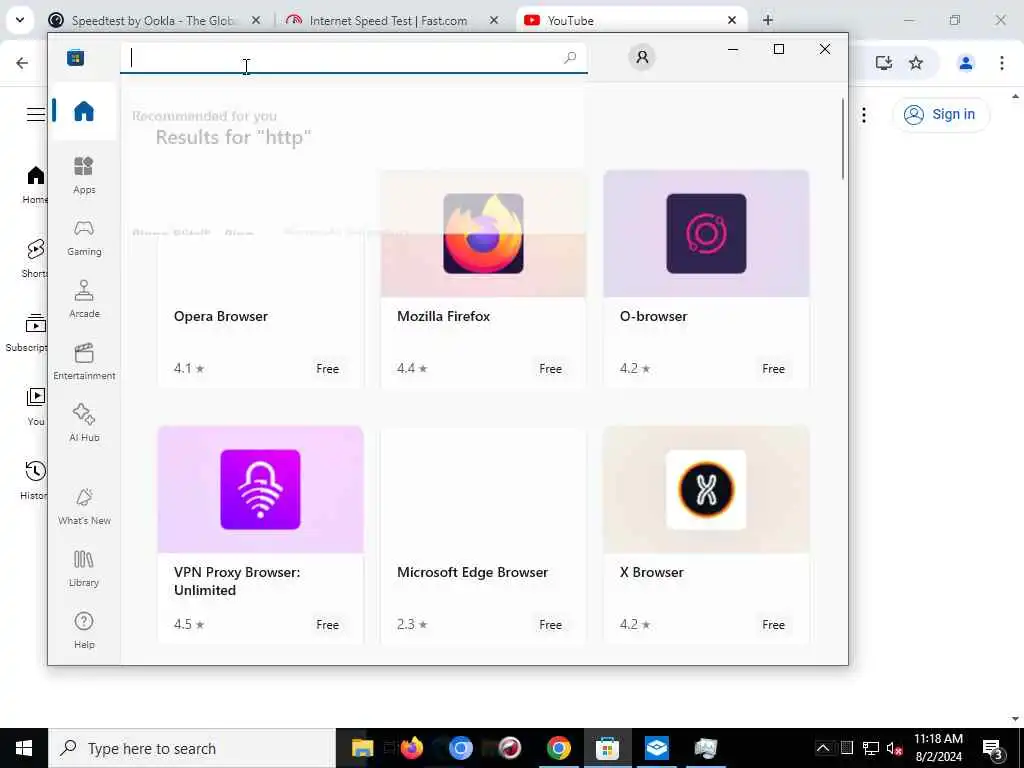Open Google Chrome from the taskbar

558,748
